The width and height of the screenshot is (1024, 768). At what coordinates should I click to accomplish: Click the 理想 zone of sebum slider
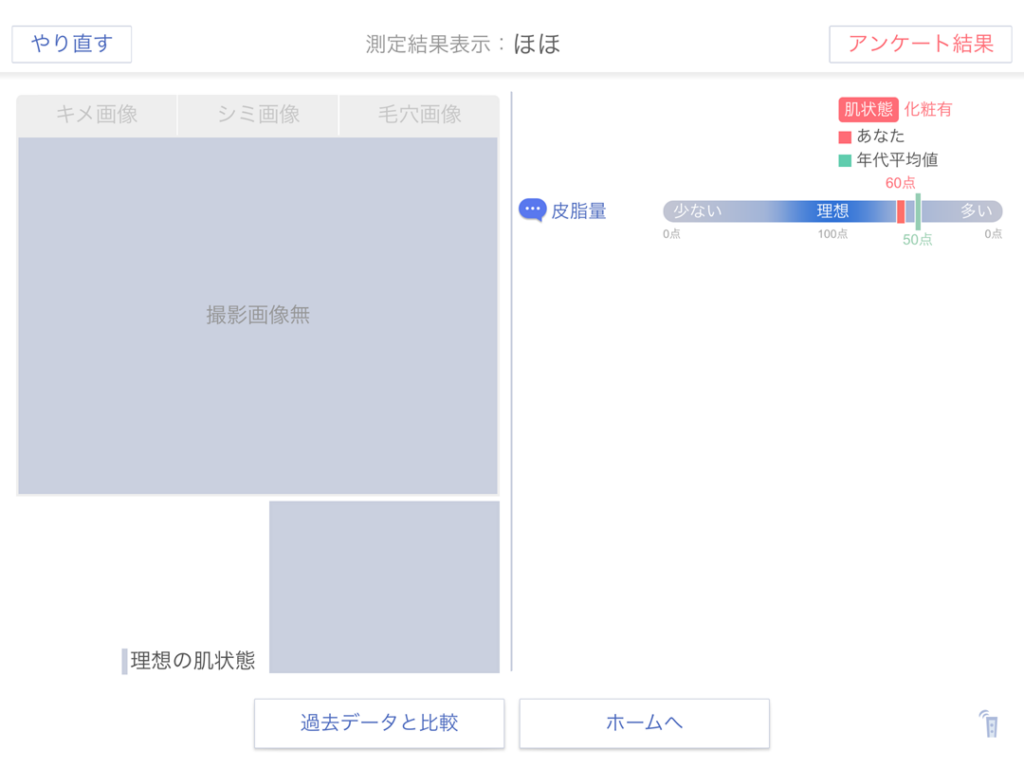832,211
